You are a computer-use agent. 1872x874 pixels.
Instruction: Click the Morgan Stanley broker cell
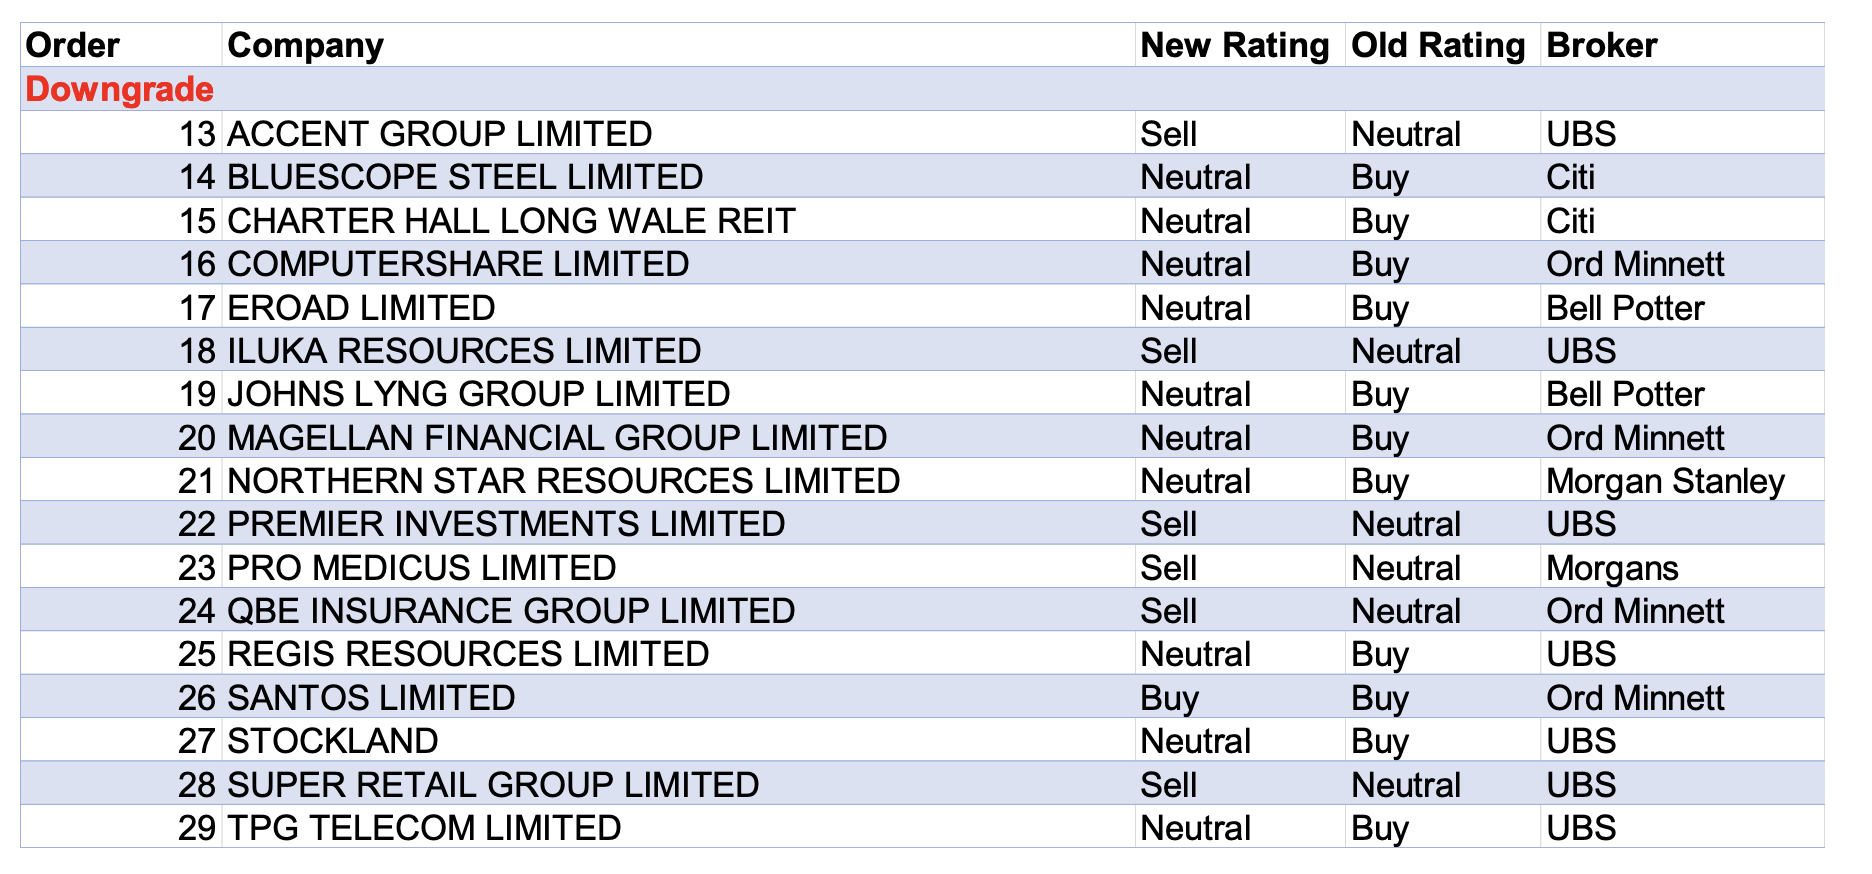tap(1664, 481)
